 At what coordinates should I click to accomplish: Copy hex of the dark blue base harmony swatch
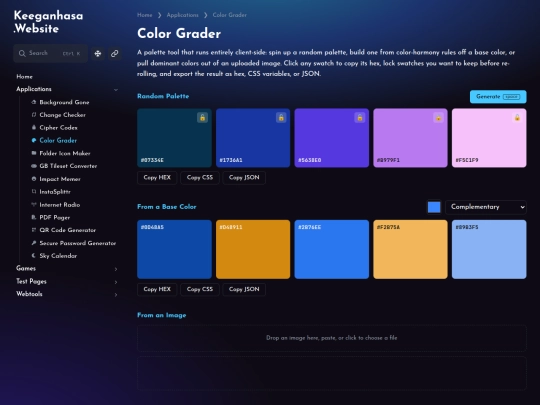(174, 249)
